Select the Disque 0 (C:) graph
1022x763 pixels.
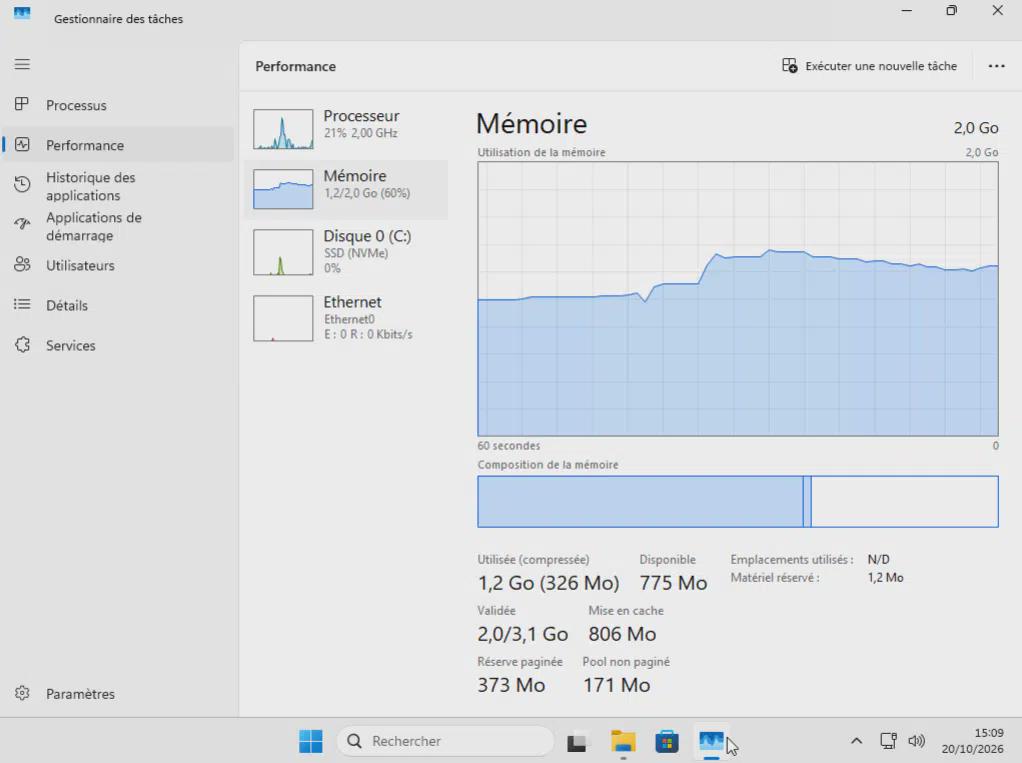(284, 252)
